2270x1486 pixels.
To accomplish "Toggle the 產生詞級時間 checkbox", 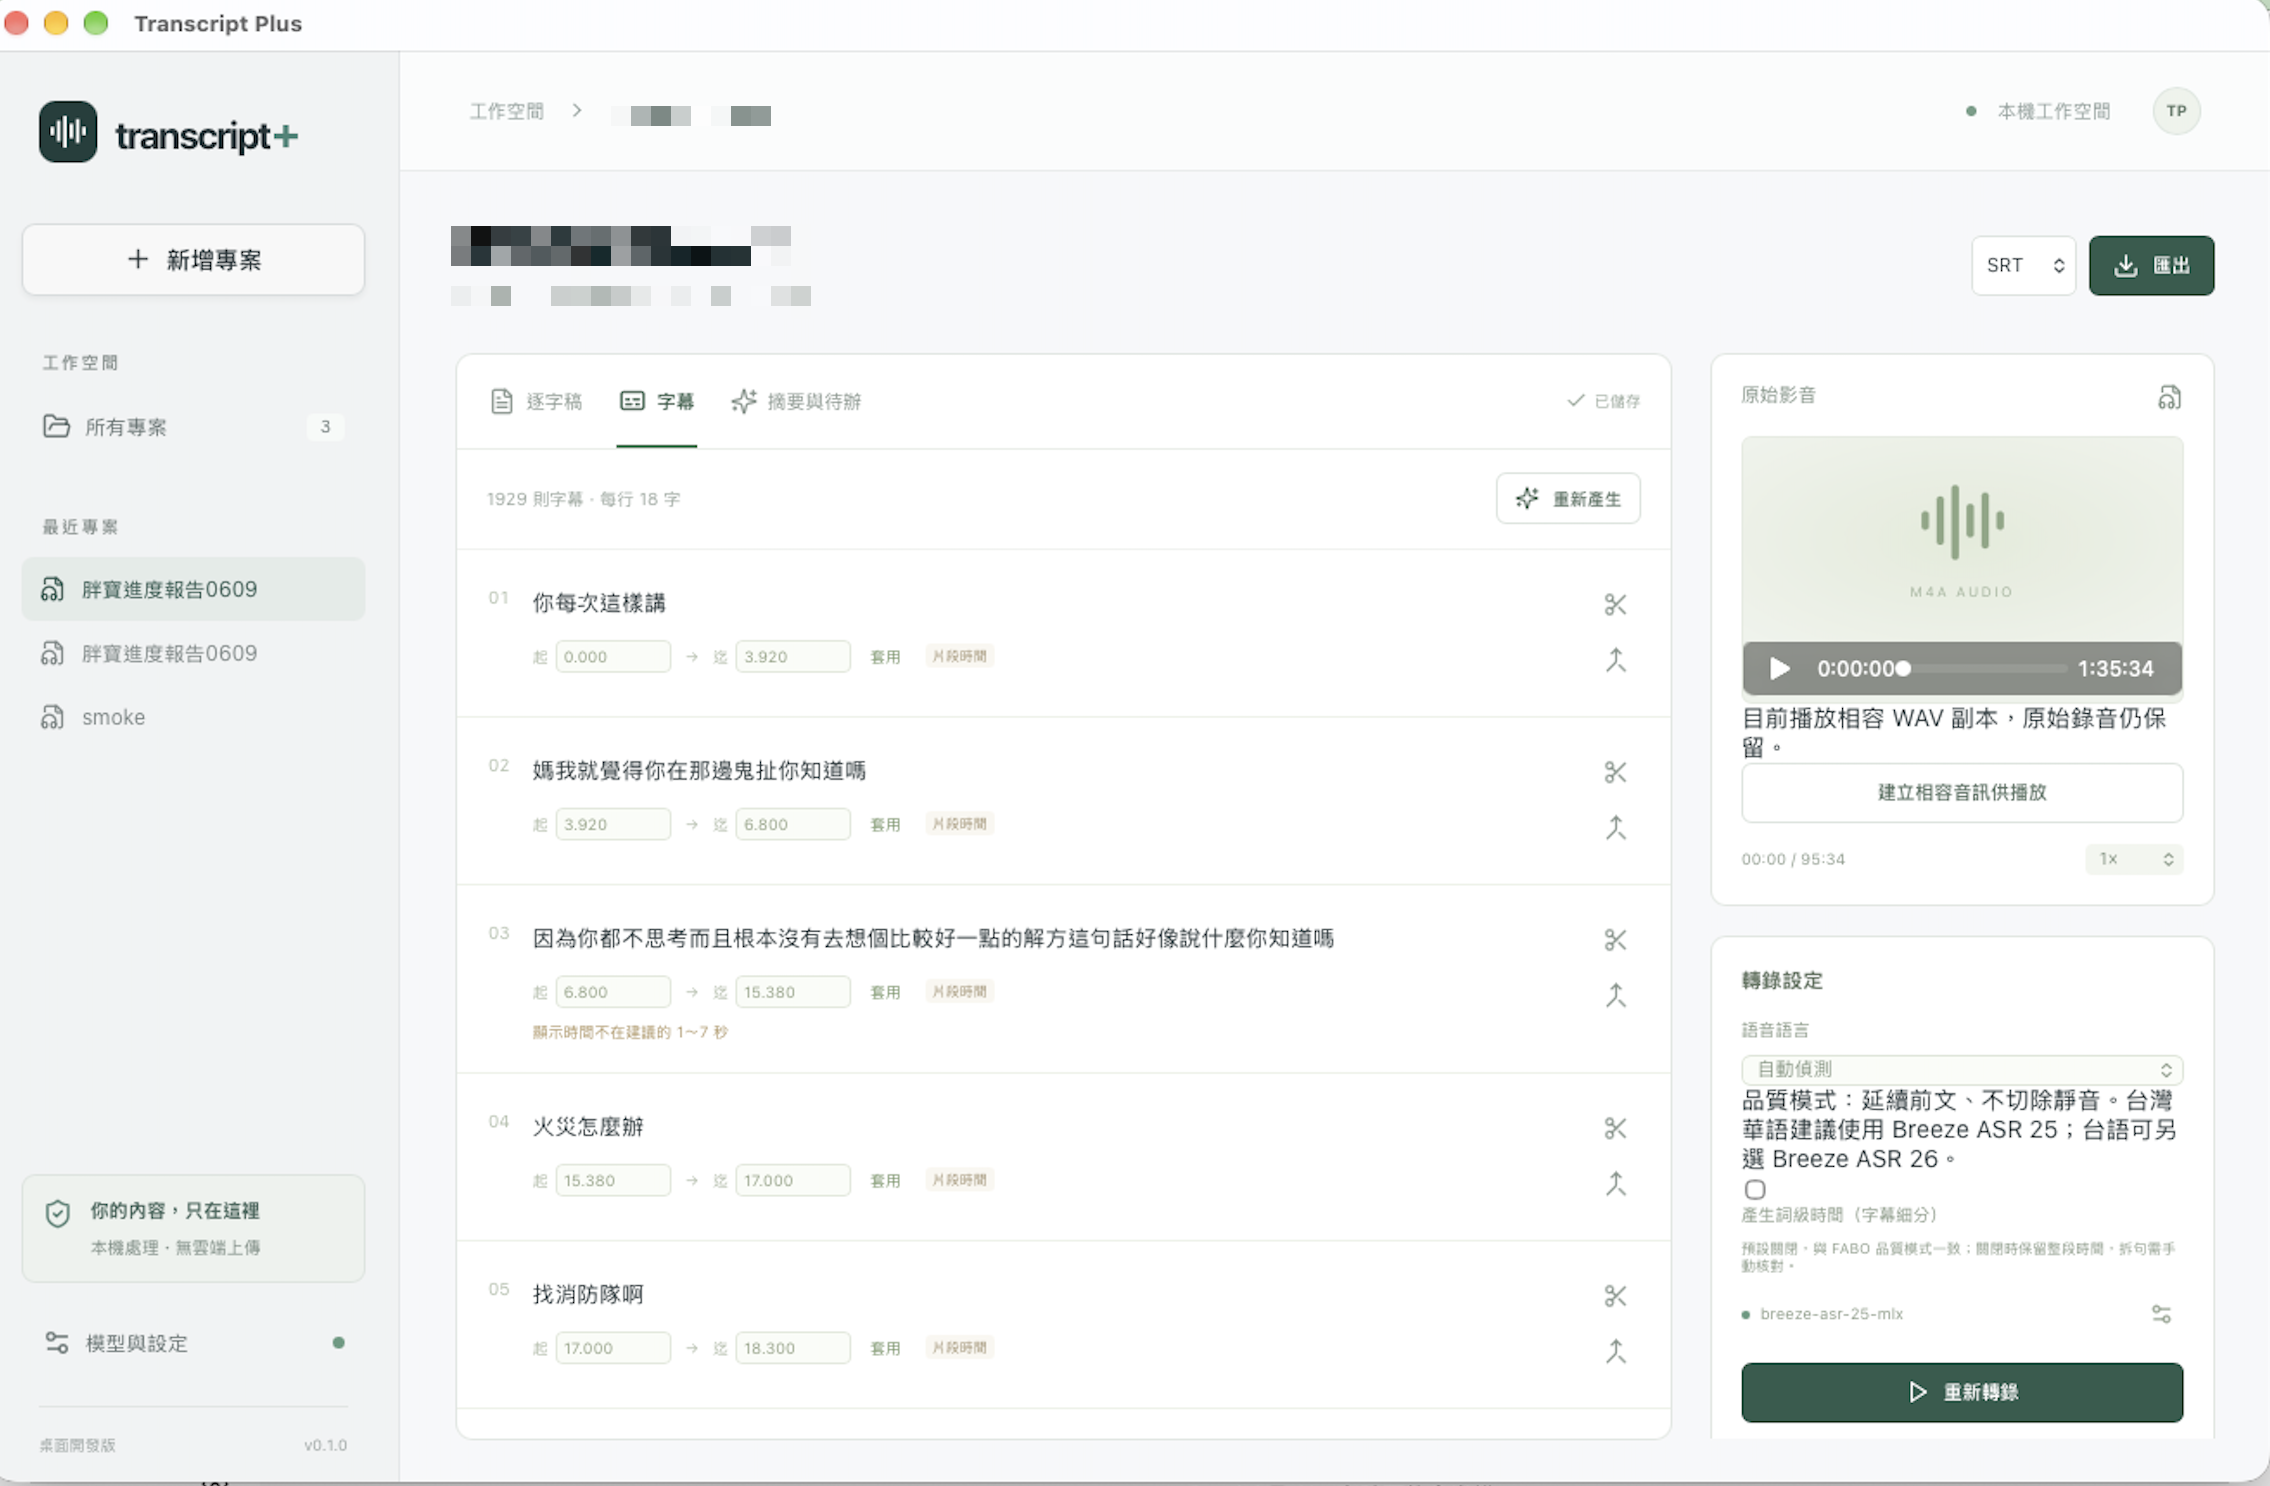I will coord(1754,1189).
